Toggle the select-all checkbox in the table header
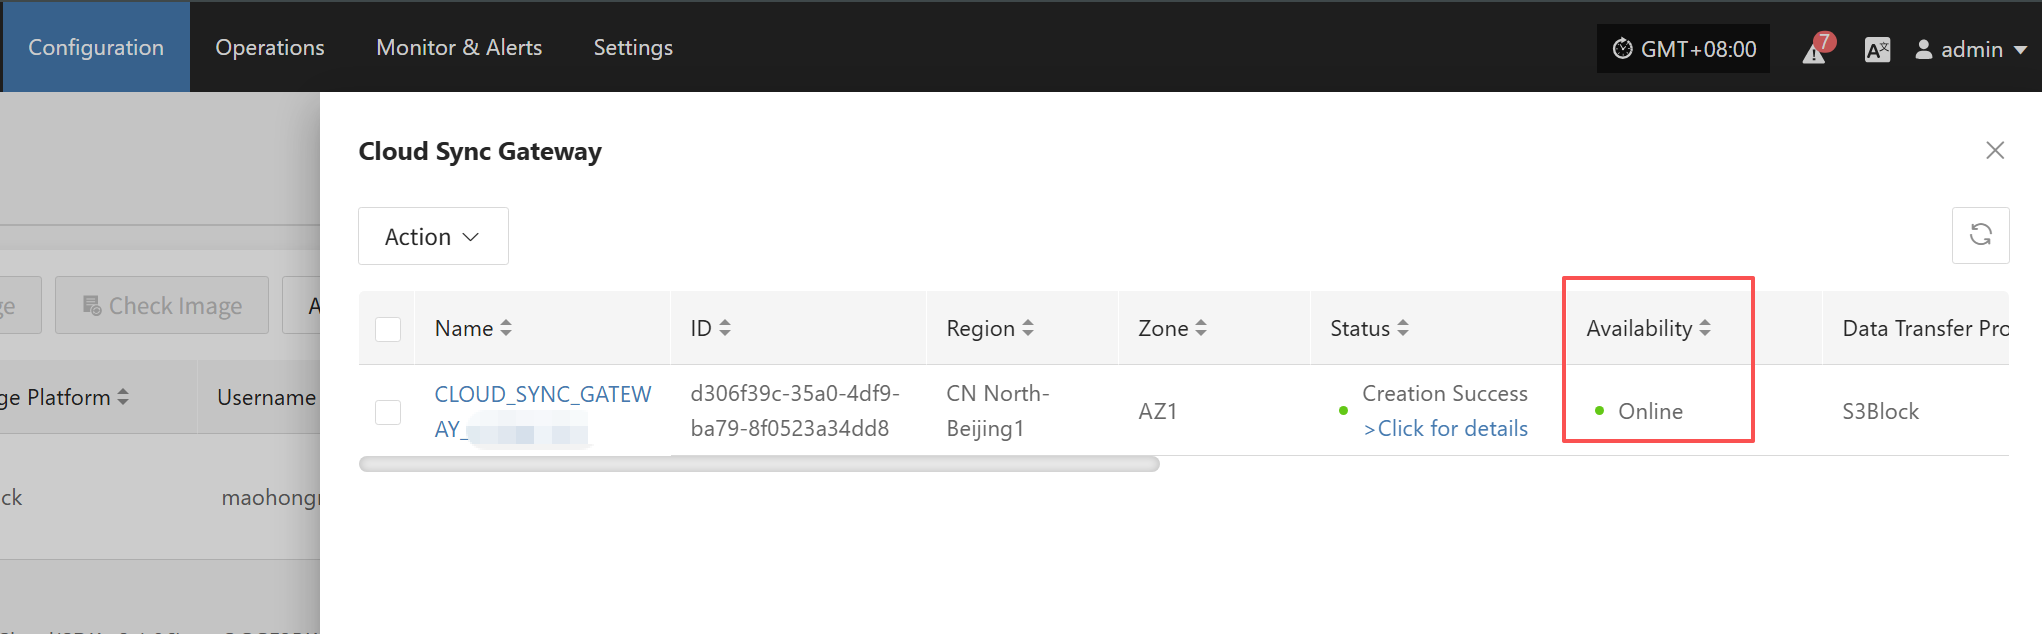 tap(388, 329)
